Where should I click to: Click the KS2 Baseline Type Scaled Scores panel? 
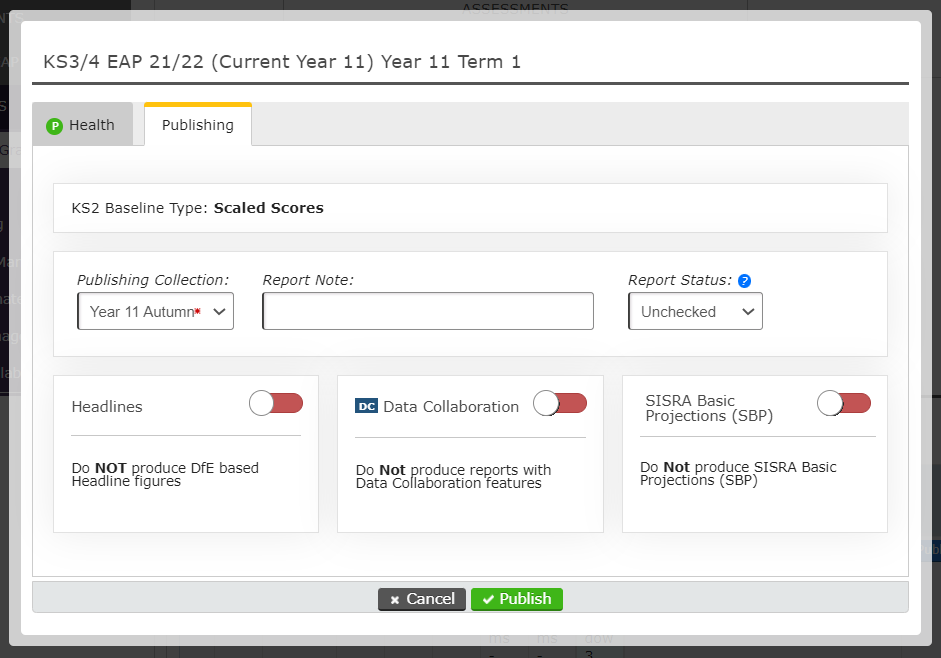click(470, 208)
